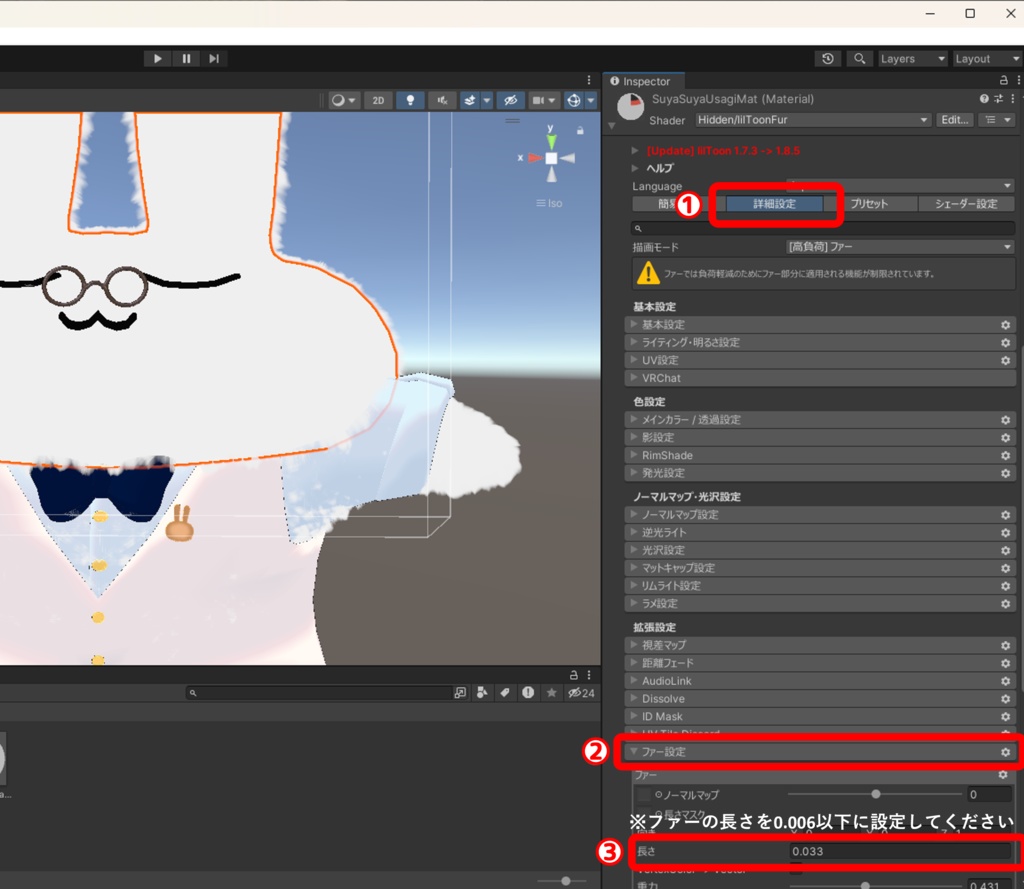
Task: Toggle hidden objects scene visibility icon
Action: pyautogui.click(x=510, y=101)
